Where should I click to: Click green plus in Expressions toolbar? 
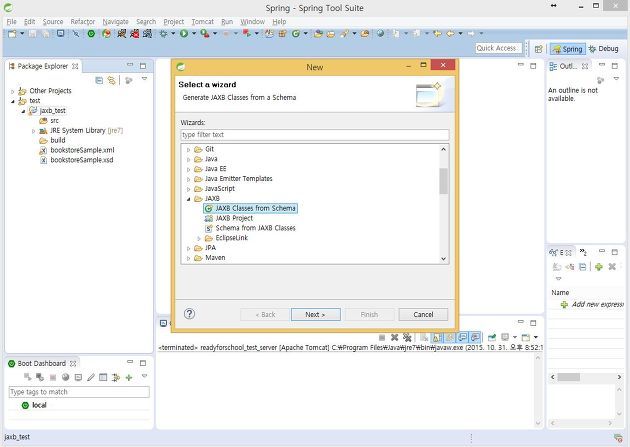coord(599,267)
